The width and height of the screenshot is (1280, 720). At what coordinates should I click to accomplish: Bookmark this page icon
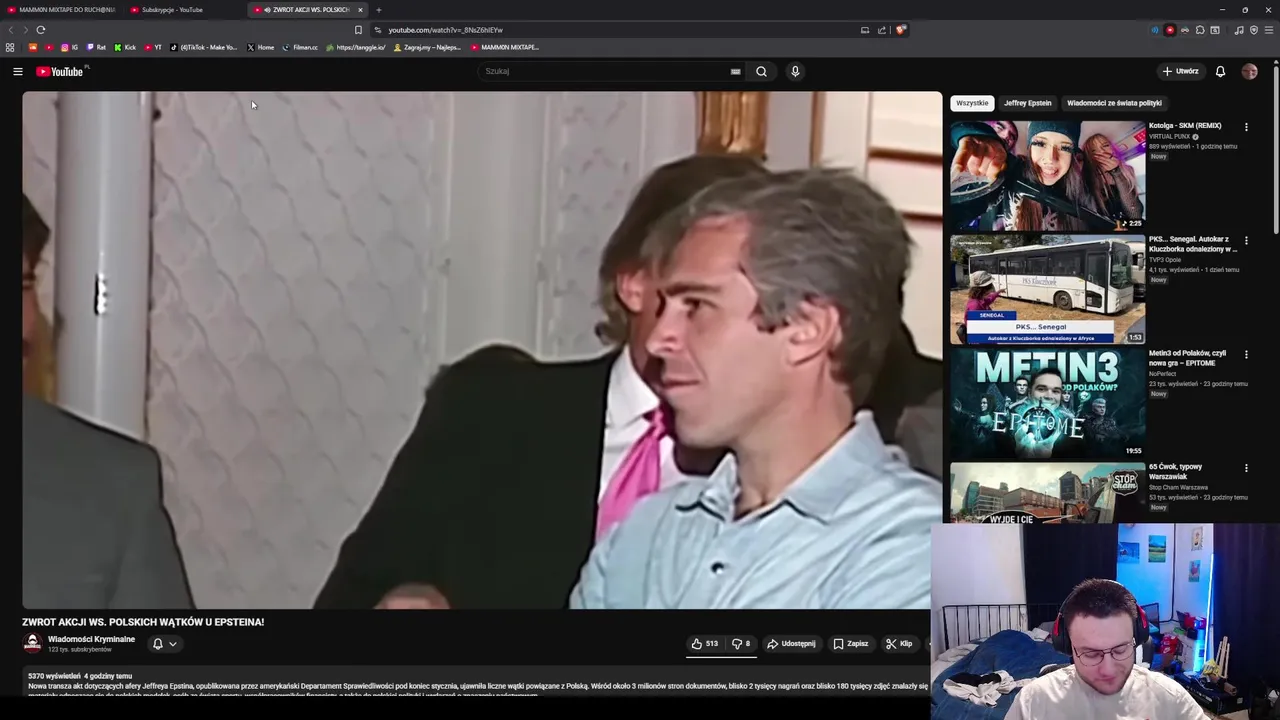(358, 30)
